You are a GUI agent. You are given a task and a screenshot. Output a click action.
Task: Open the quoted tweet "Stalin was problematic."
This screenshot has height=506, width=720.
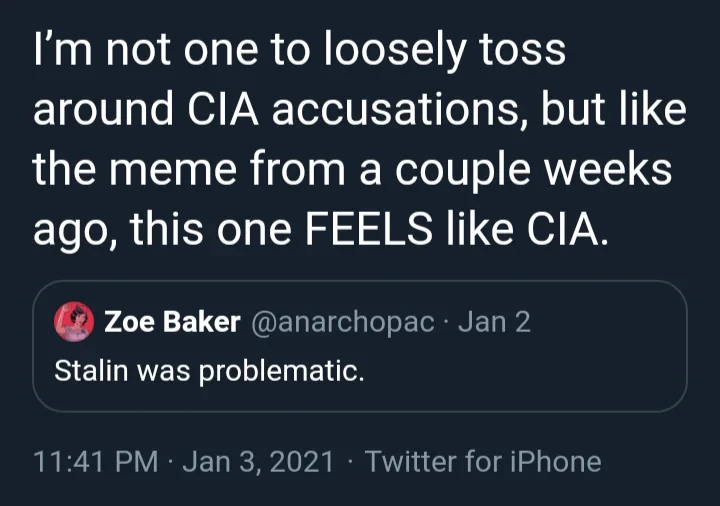coord(208,371)
